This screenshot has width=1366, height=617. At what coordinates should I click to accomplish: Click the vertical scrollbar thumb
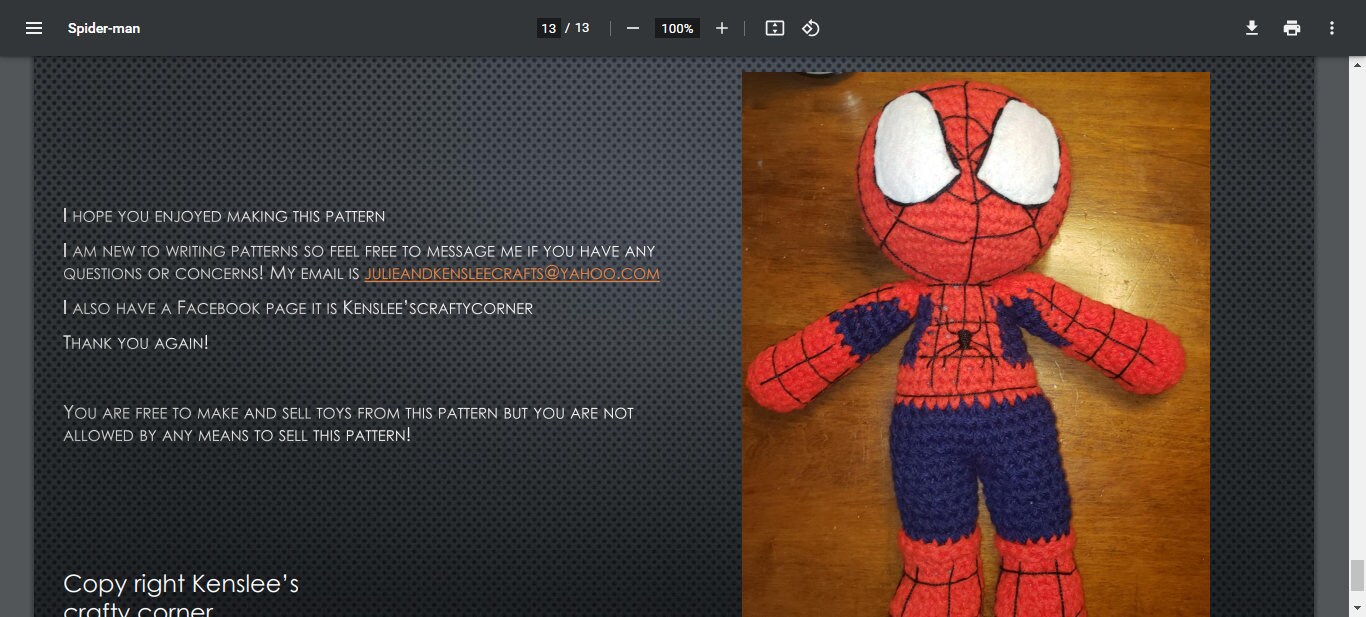[1357, 575]
